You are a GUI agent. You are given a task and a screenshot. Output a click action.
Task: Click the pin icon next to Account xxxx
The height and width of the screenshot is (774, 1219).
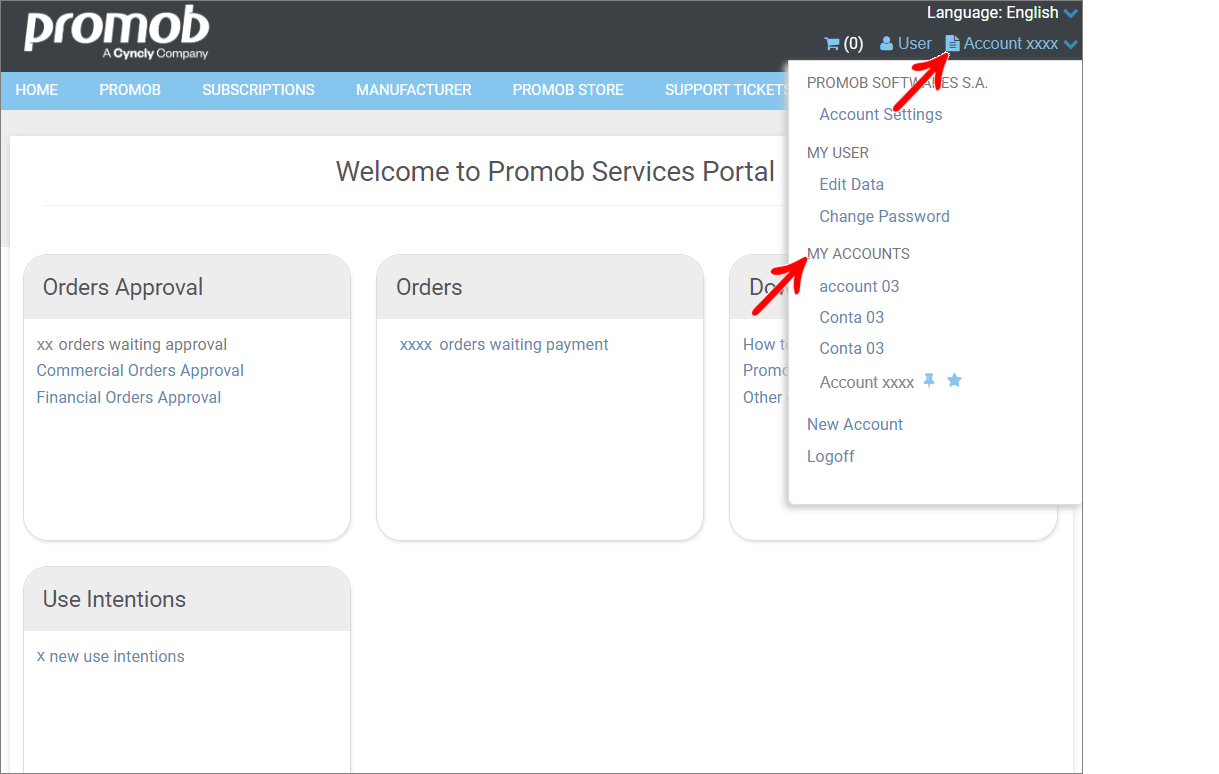coord(930,380)
